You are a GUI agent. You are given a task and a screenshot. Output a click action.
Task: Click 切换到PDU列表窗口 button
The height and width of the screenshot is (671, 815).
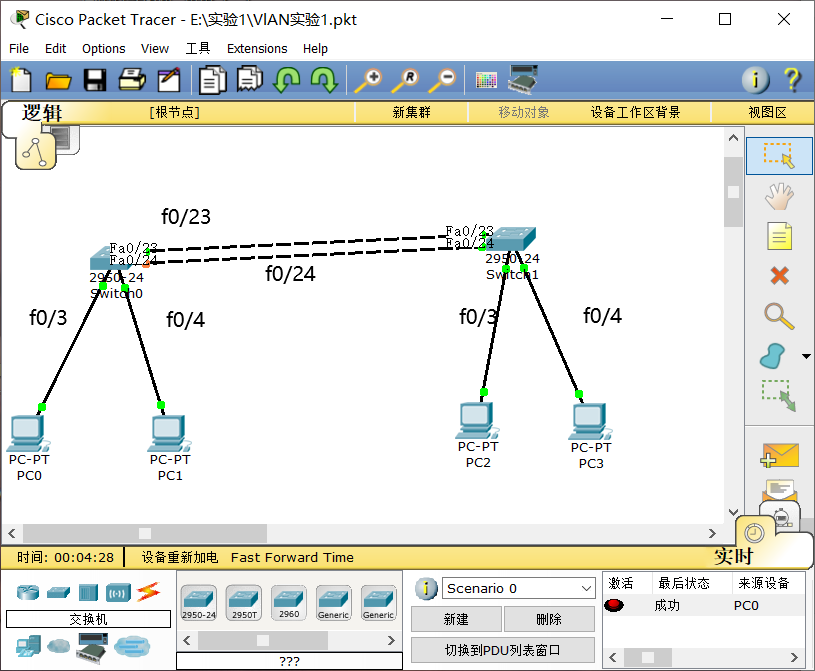503,650
